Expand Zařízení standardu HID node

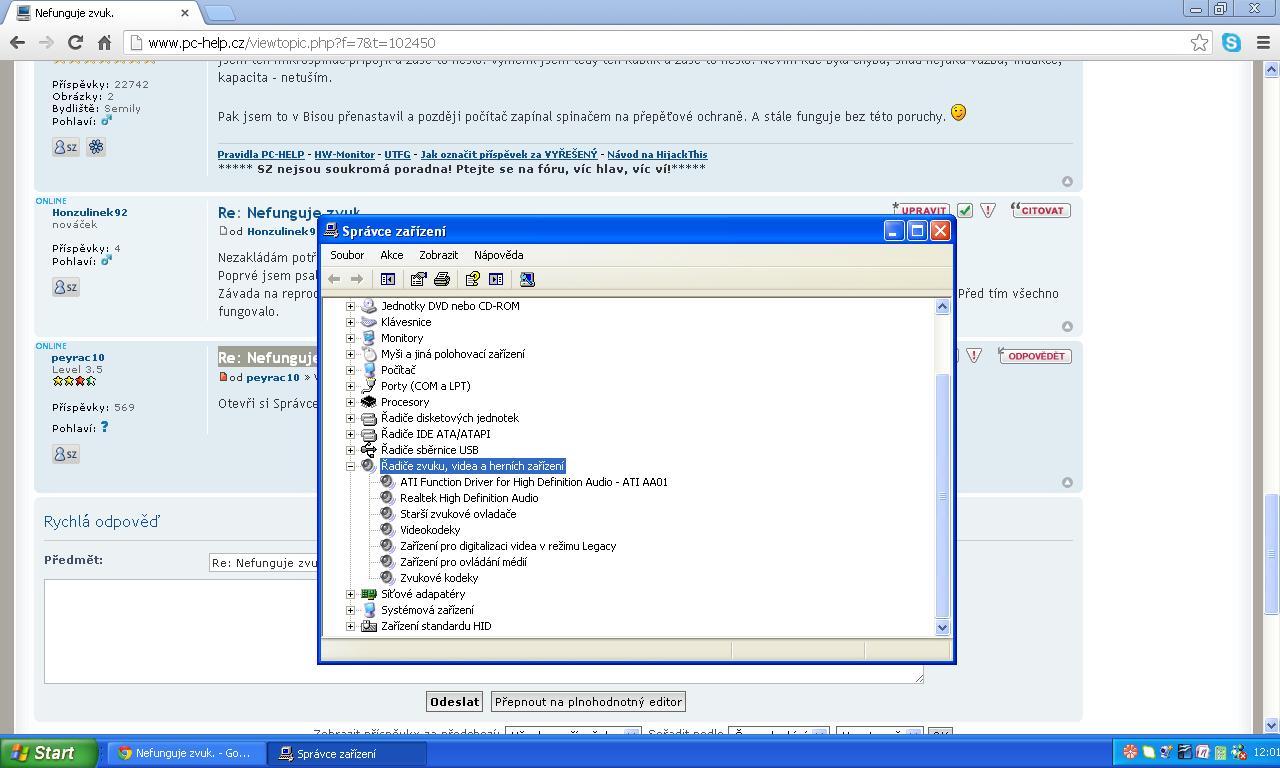[350, 626]
